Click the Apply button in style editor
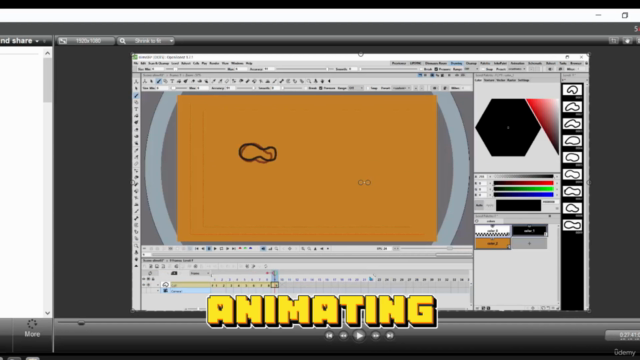Image resolution: width=640 pixels, height=360 pixels. point(490,205)
